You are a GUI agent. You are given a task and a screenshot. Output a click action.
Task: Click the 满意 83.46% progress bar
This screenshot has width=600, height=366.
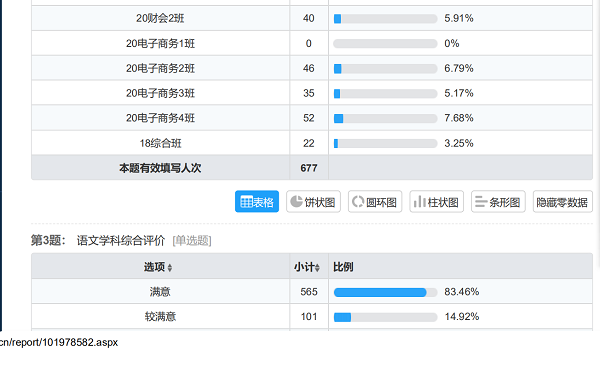[x=385, y=292]
